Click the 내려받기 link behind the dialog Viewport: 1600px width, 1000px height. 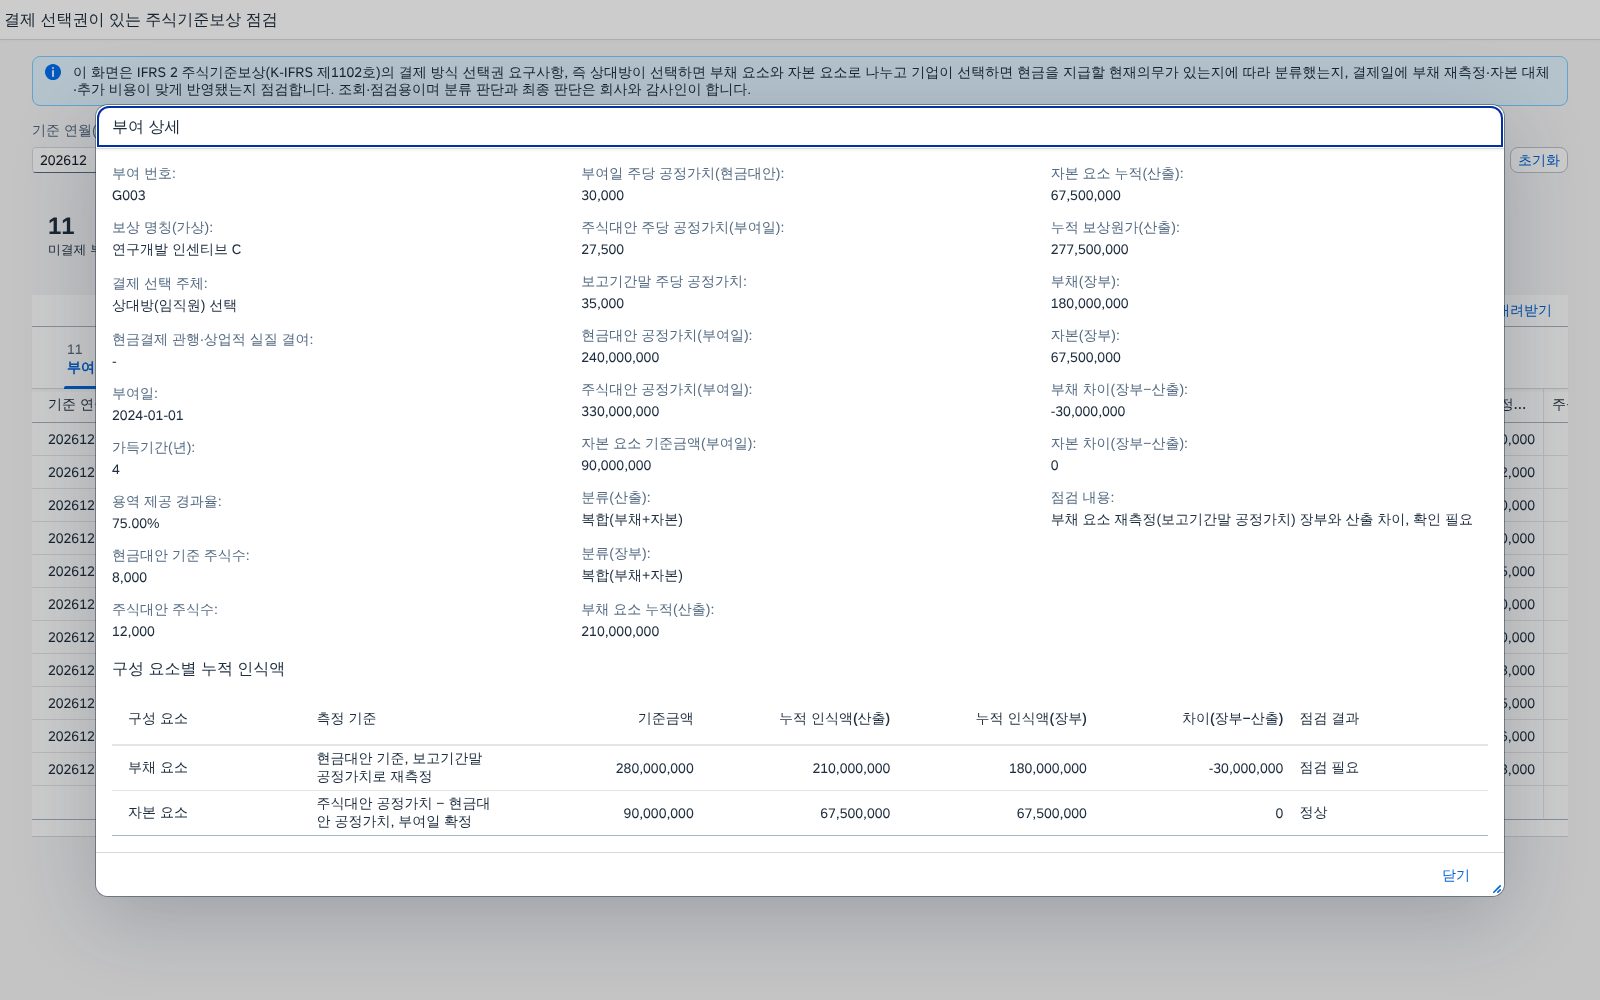[x=1527, y=311]
